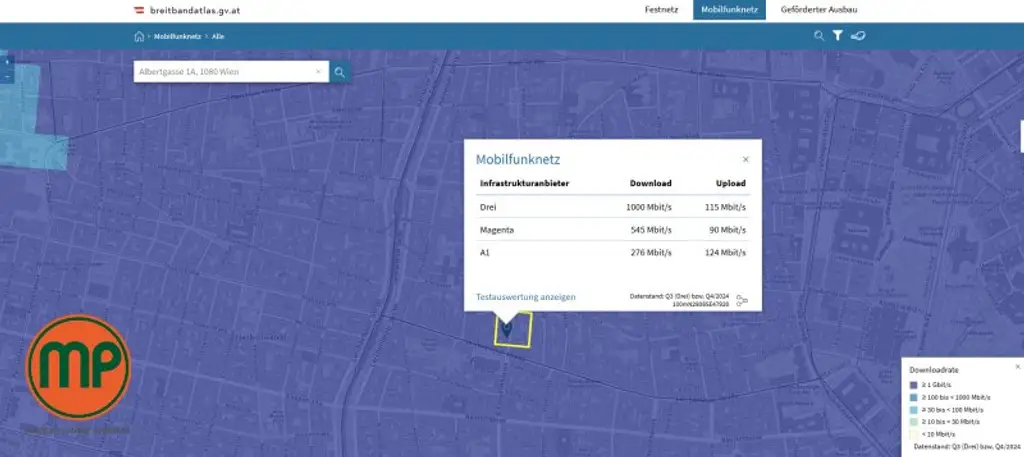Click the share icon in Mobilfunknetz popup
This screenshot has width=1024, height=457.
tap(742, 300)
